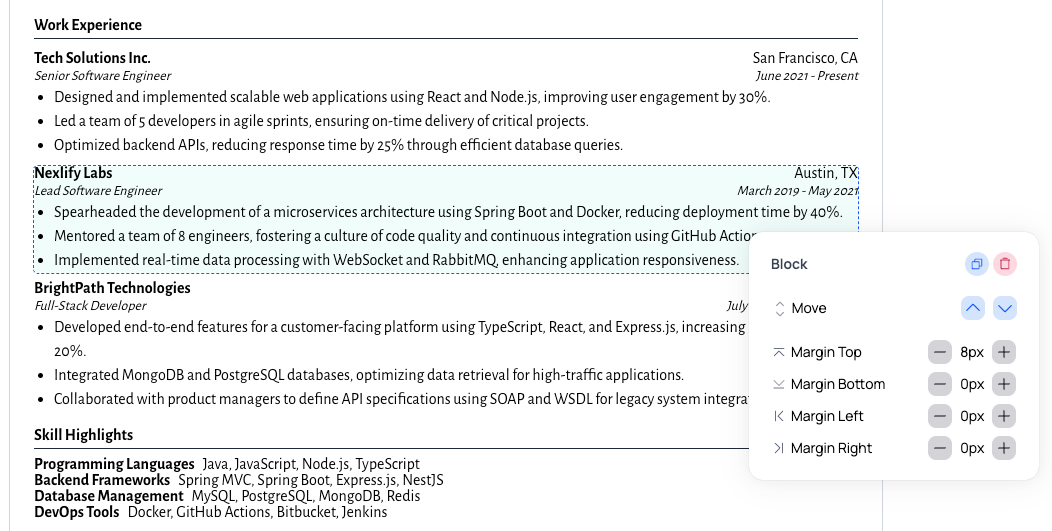Image resolution: width=1052 pixels, height=531 pixels.
Task: Select the Tech Solutions Inc. company name
Action: (93, 58)
